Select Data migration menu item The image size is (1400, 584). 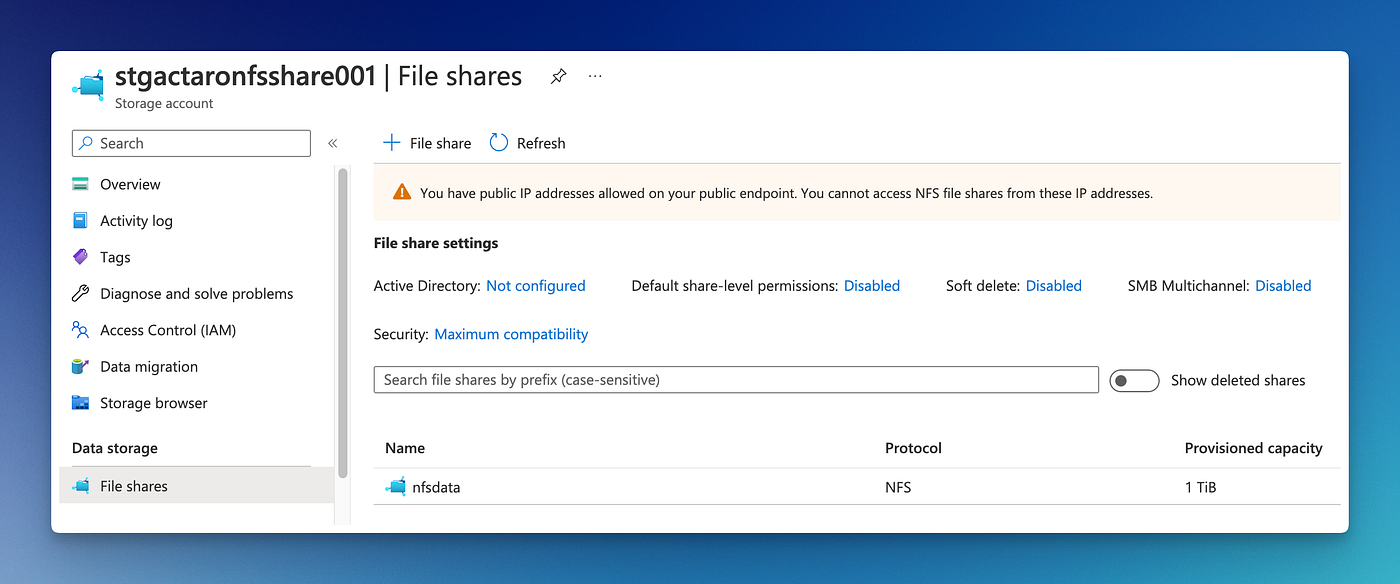pos(149,367)
